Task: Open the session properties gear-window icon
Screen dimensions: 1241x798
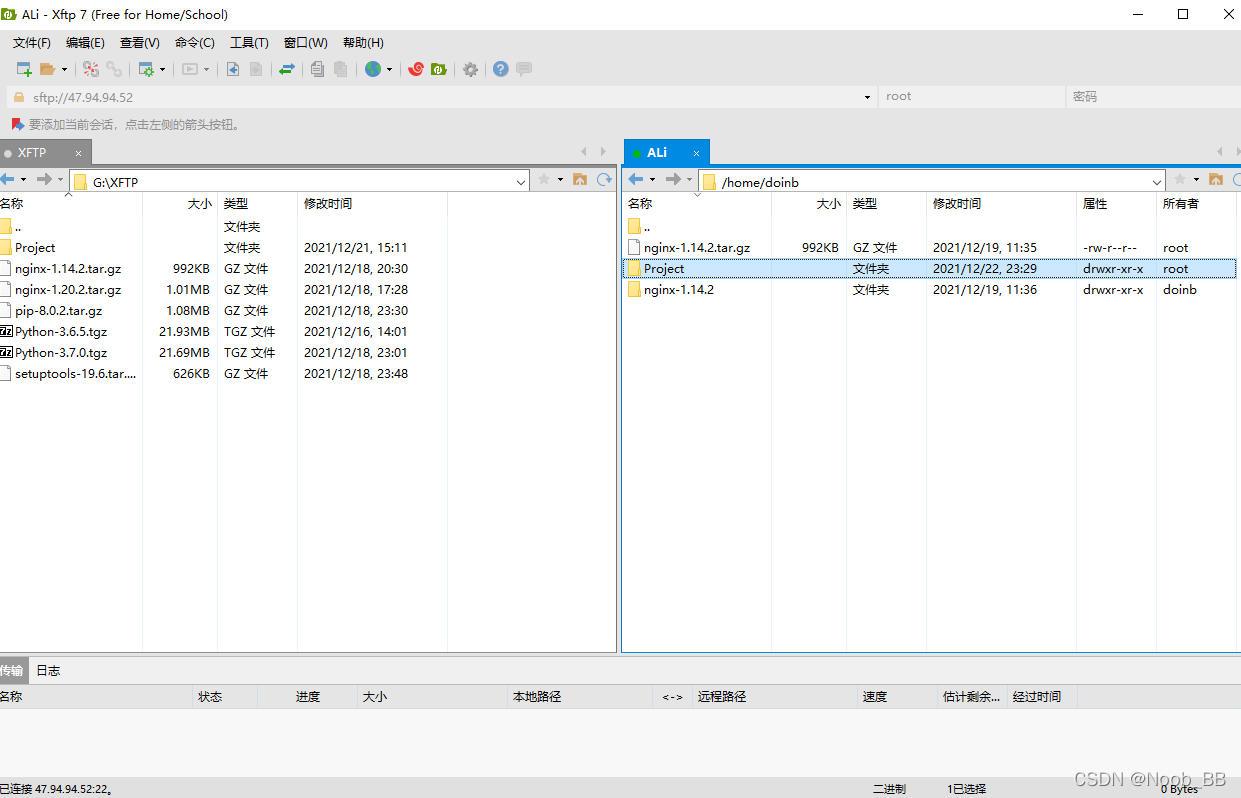Action: pyautogui.click(x=146, y=69)
